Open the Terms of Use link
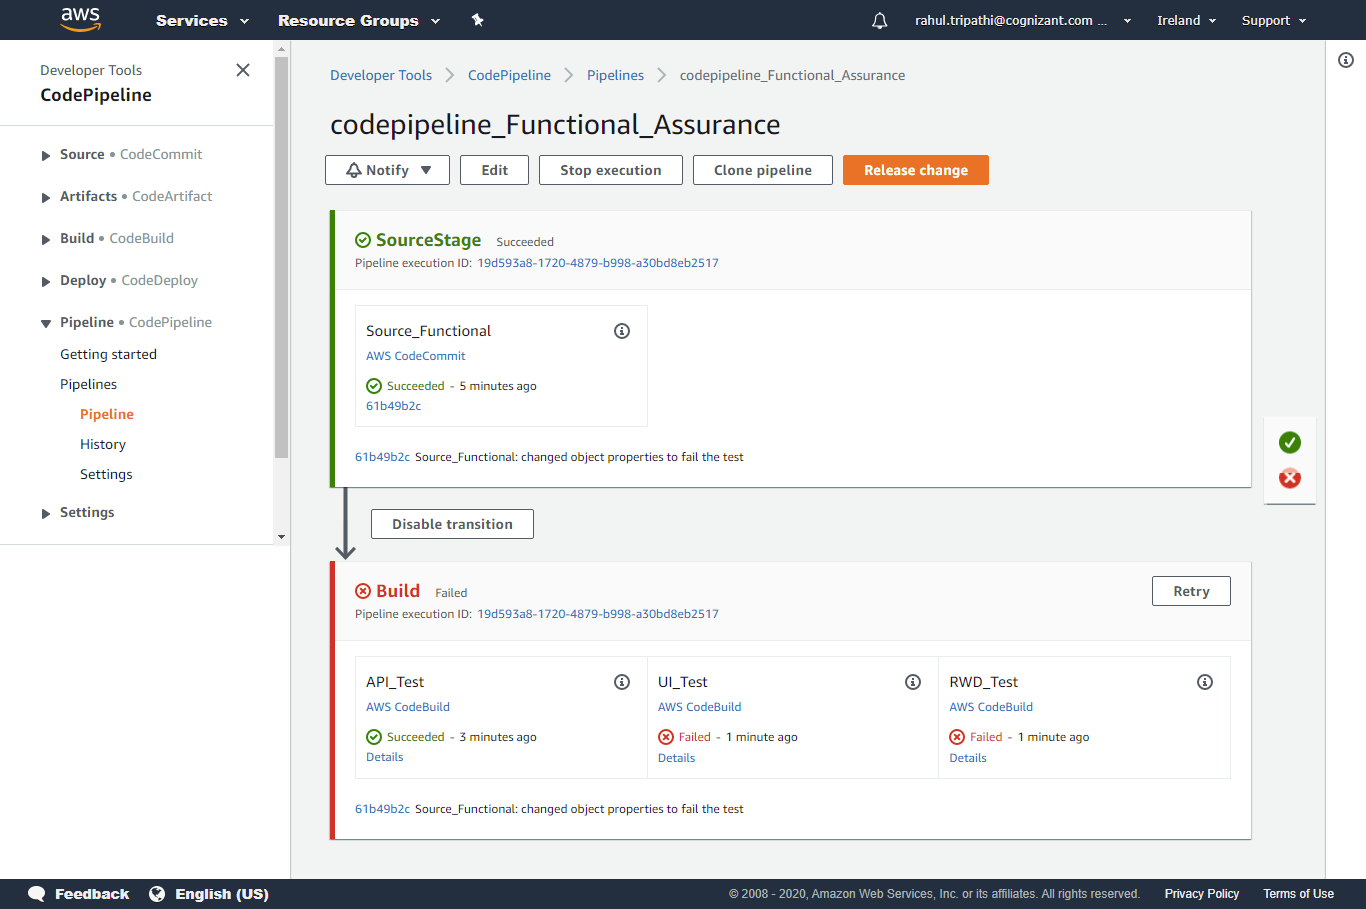This screenshot has height=909, width=1366. [x=1298, y=894]
